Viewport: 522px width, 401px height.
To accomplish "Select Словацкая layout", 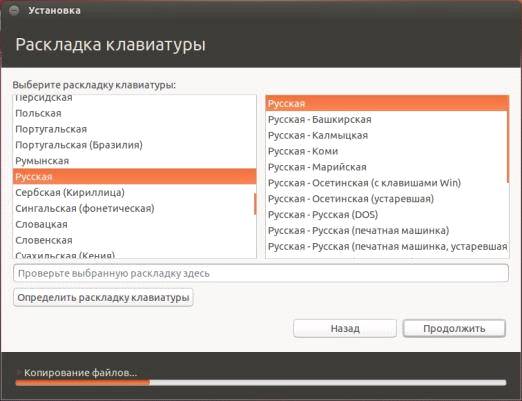I will tap(134, 224).
